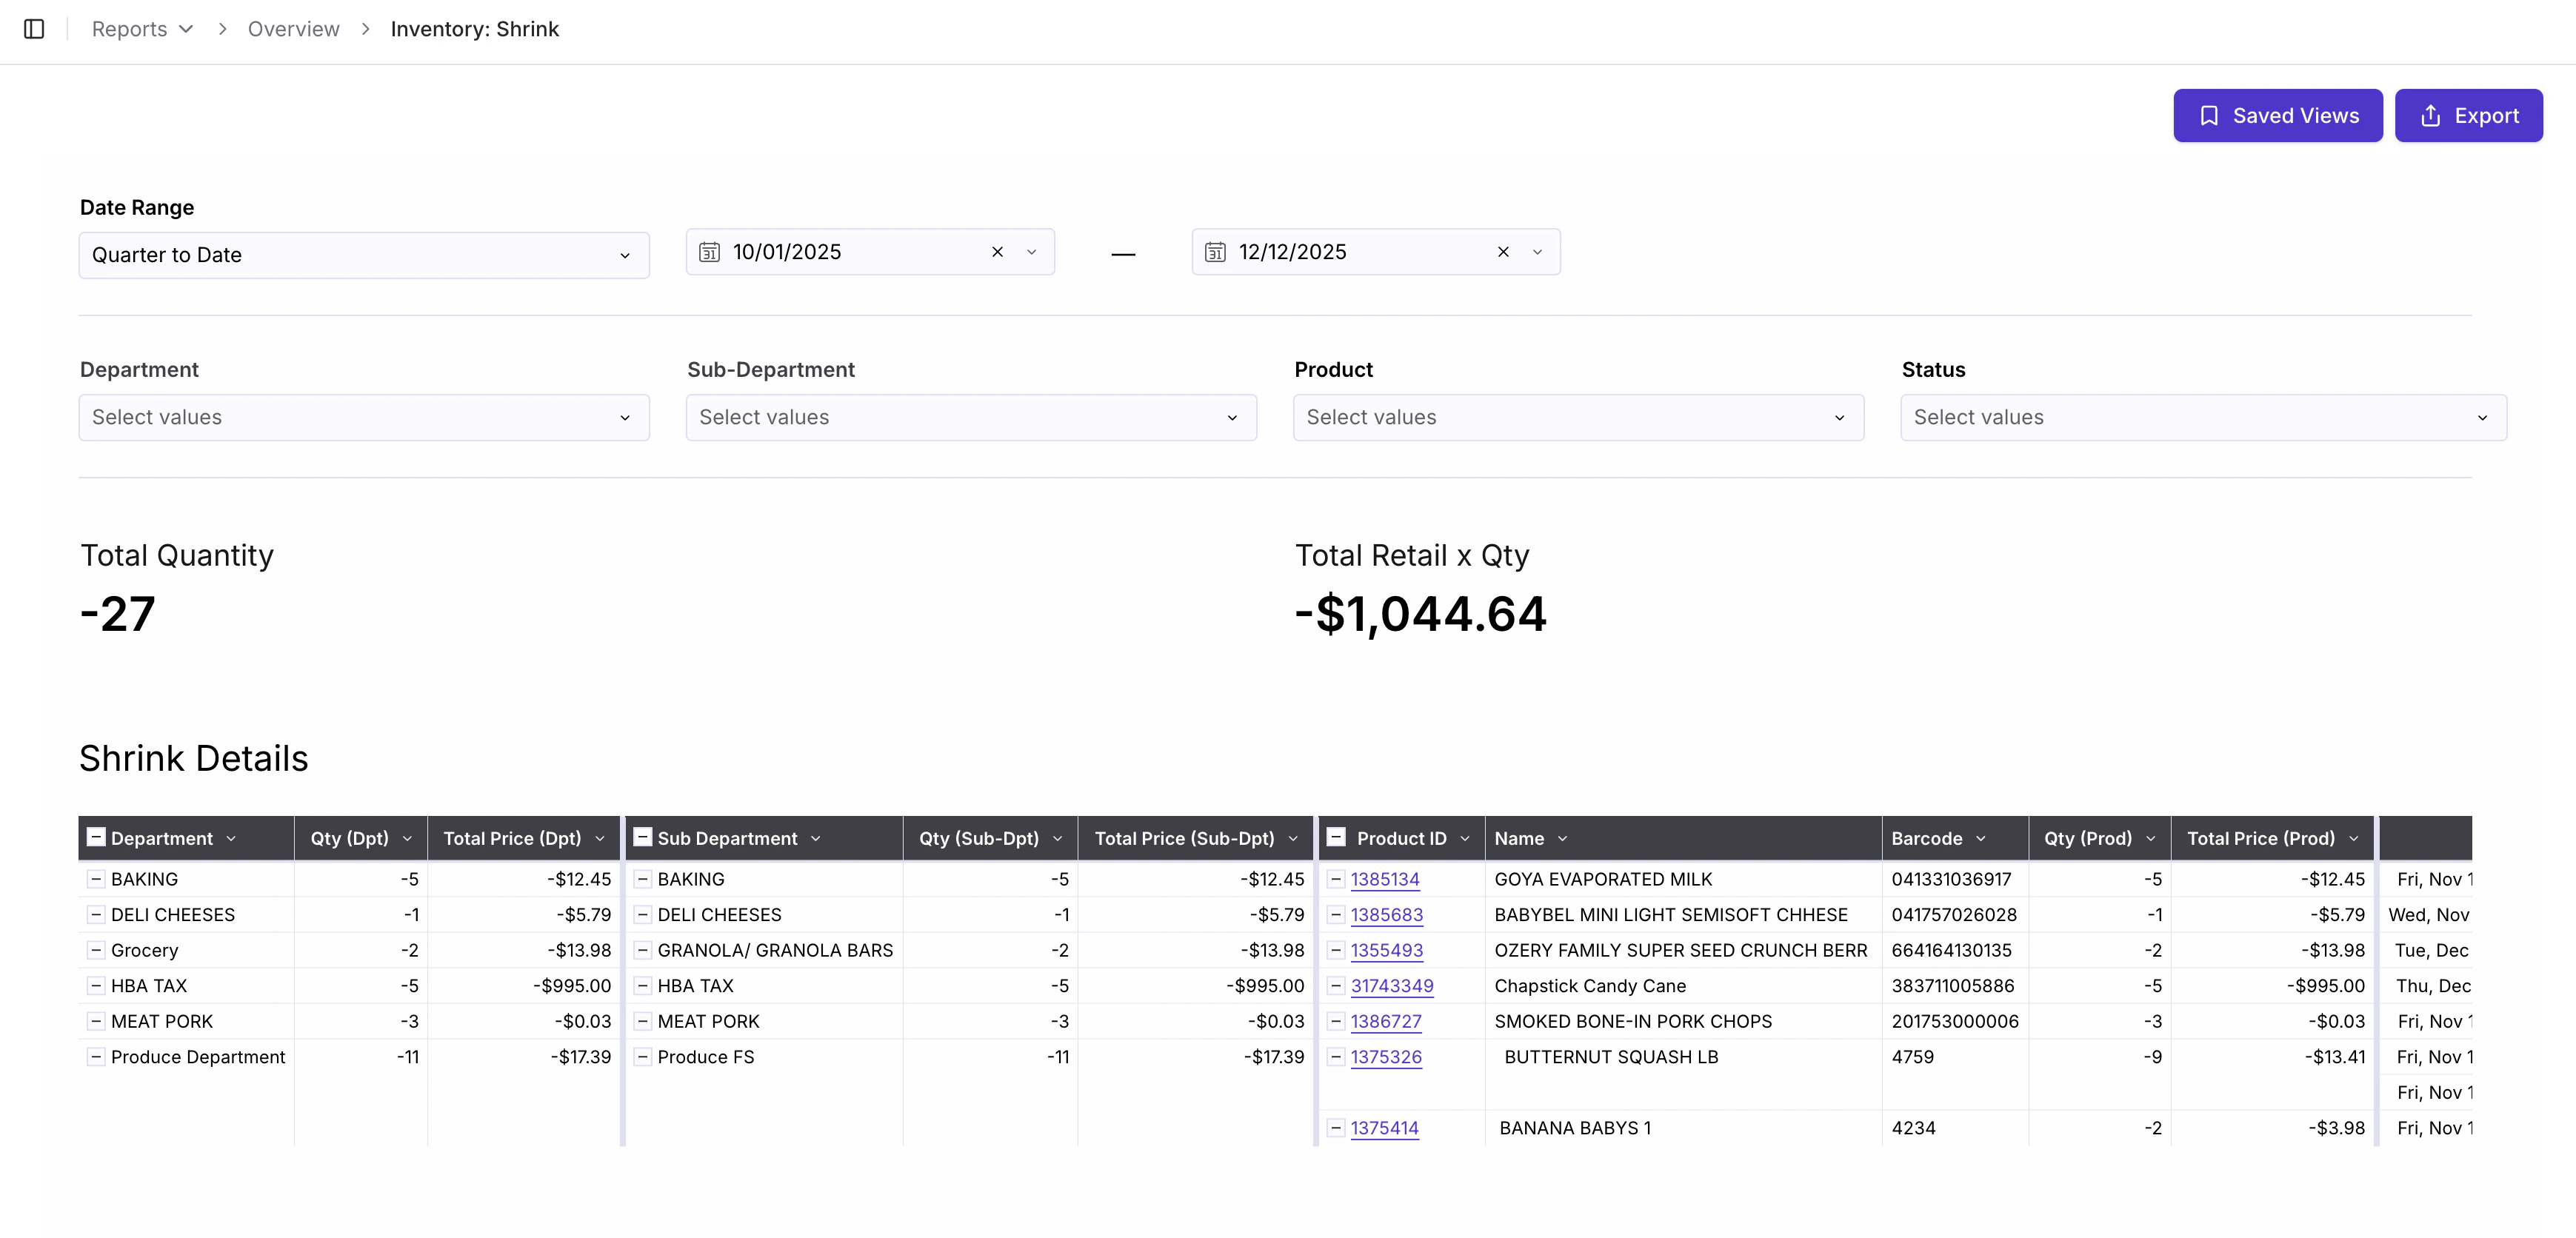This screenshot has width=2576, height=1238.
Task: Click the Export upload icon
Action: point(2430,116)
